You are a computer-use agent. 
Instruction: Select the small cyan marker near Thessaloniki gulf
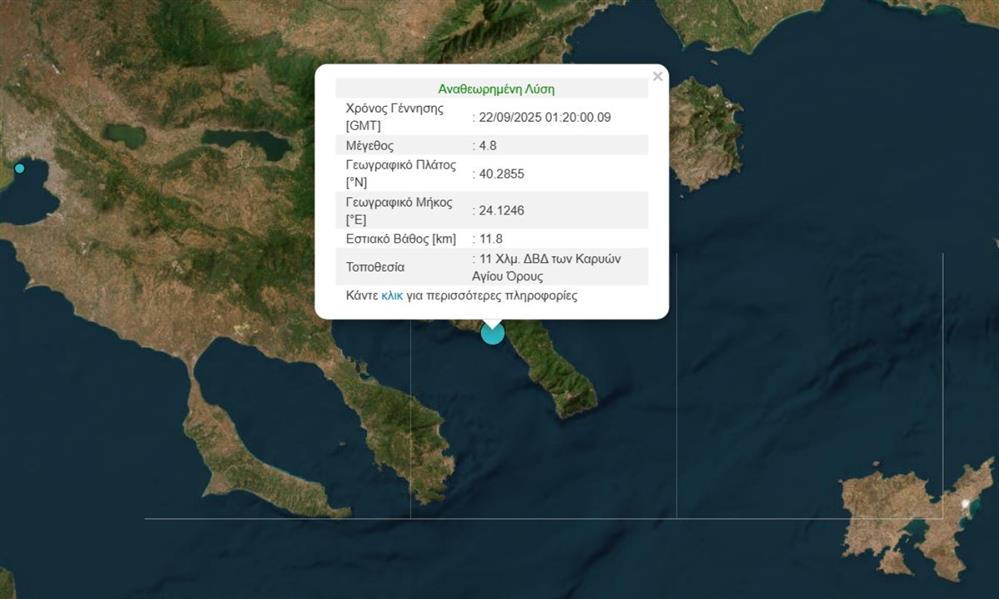pyautogui.click(x=19, y=168)
